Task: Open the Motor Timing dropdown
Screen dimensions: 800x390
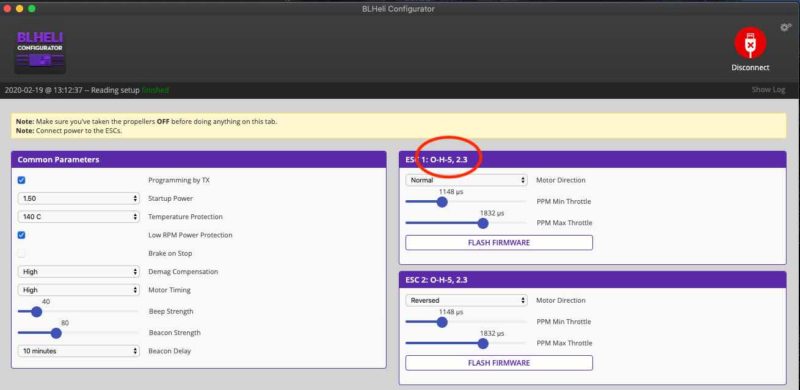Action: click(79, 290)
